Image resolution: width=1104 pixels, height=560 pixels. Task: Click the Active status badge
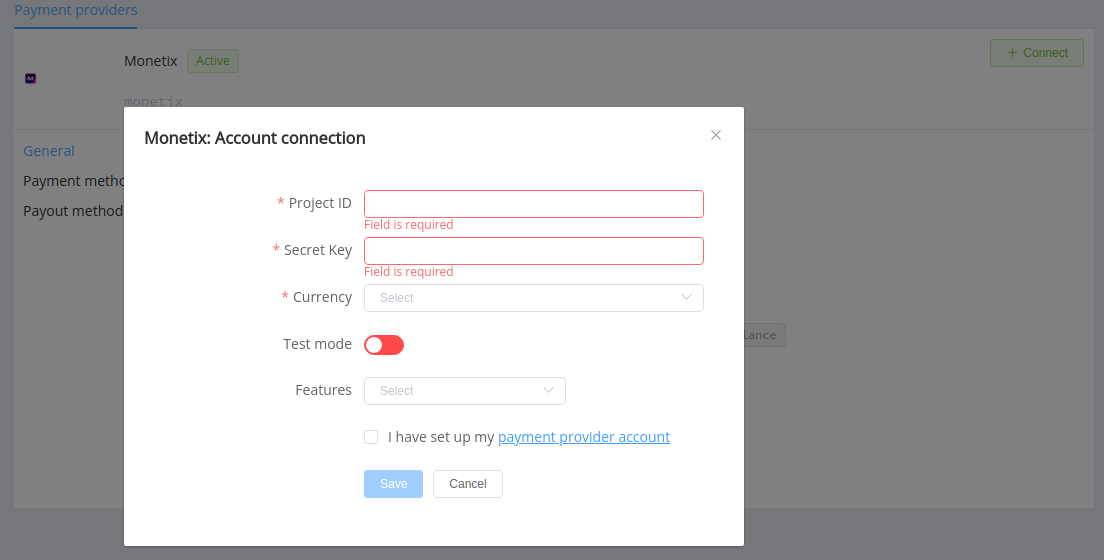[x=213, y=61]
